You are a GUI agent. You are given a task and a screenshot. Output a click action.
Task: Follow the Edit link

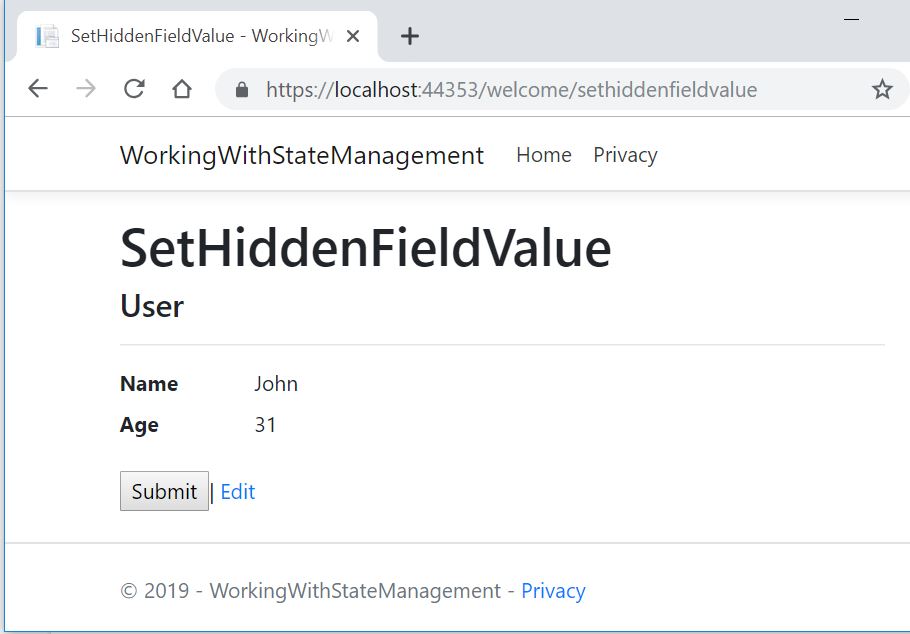pyautogui.click(x=238, y=492)
